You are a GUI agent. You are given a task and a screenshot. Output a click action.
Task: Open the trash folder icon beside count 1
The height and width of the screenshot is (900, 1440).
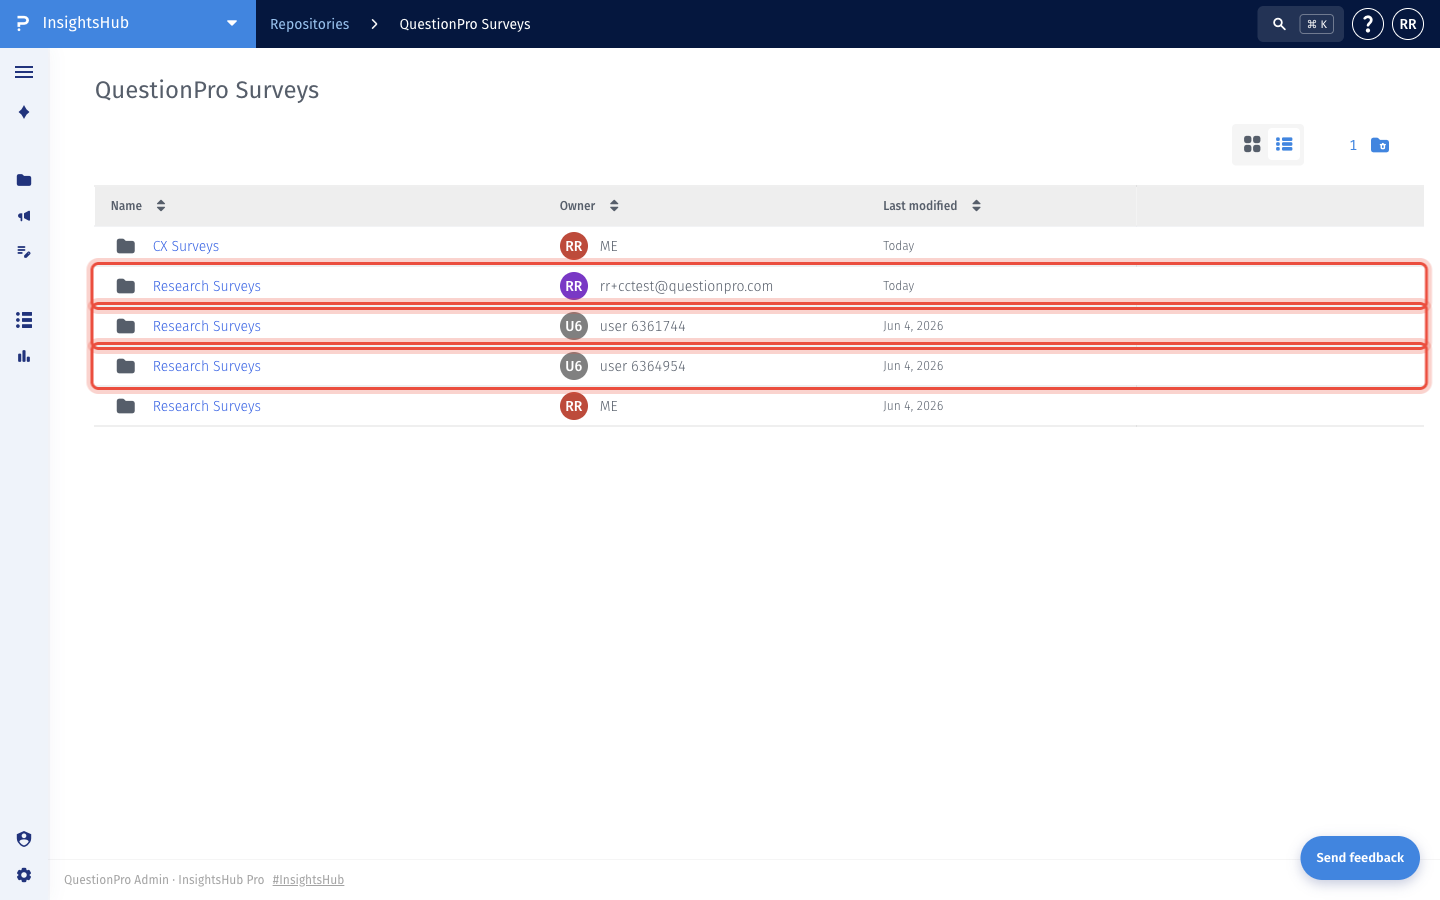pos(1380,145)
